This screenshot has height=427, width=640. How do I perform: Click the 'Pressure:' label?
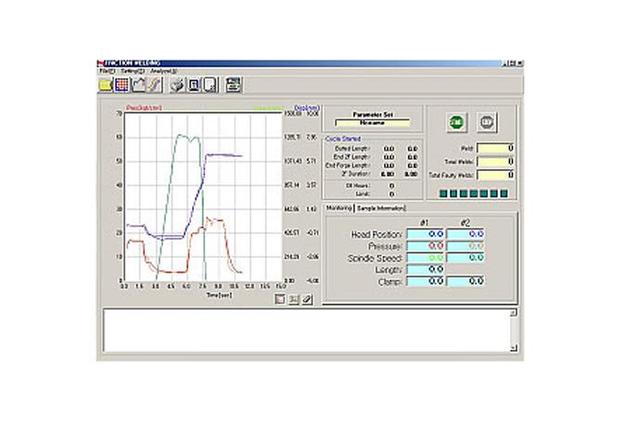385,247
